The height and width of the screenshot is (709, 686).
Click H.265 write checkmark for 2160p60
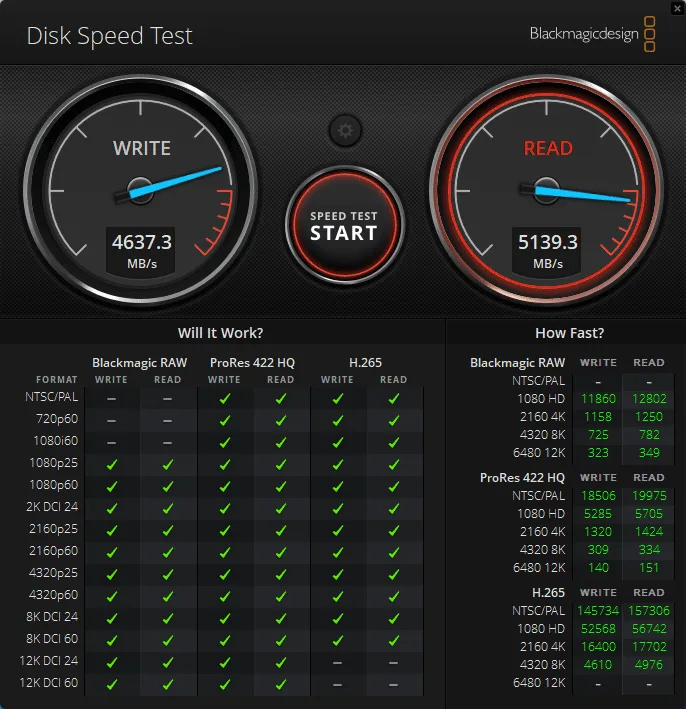click(x=337, y=553)
